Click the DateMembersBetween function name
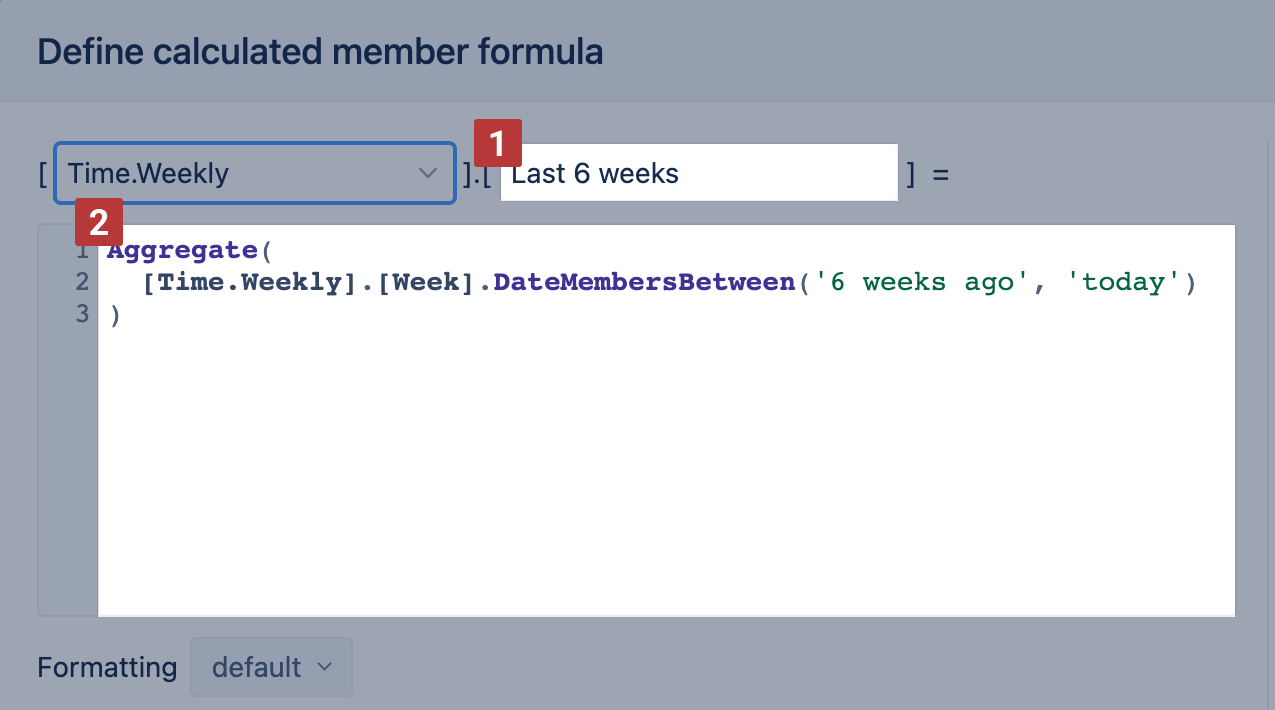1275x710 pixels. tap(645, 282)
